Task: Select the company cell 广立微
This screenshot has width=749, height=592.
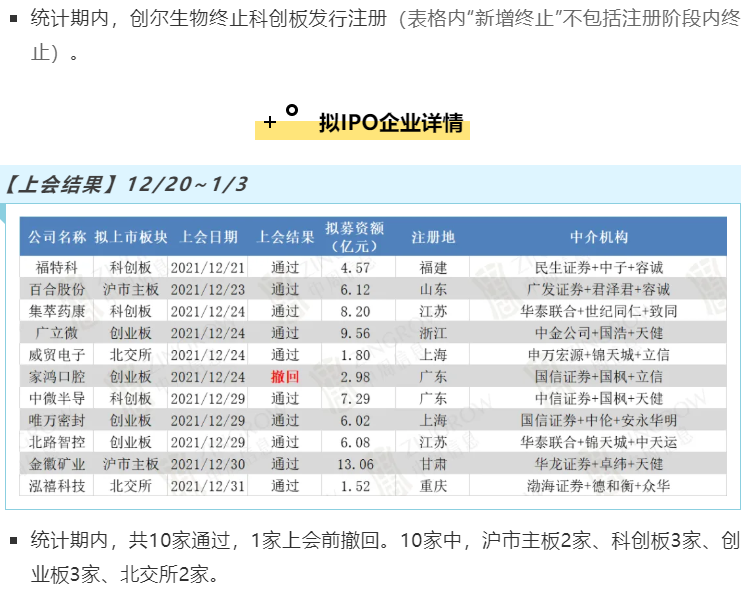Action: point(57,333)
